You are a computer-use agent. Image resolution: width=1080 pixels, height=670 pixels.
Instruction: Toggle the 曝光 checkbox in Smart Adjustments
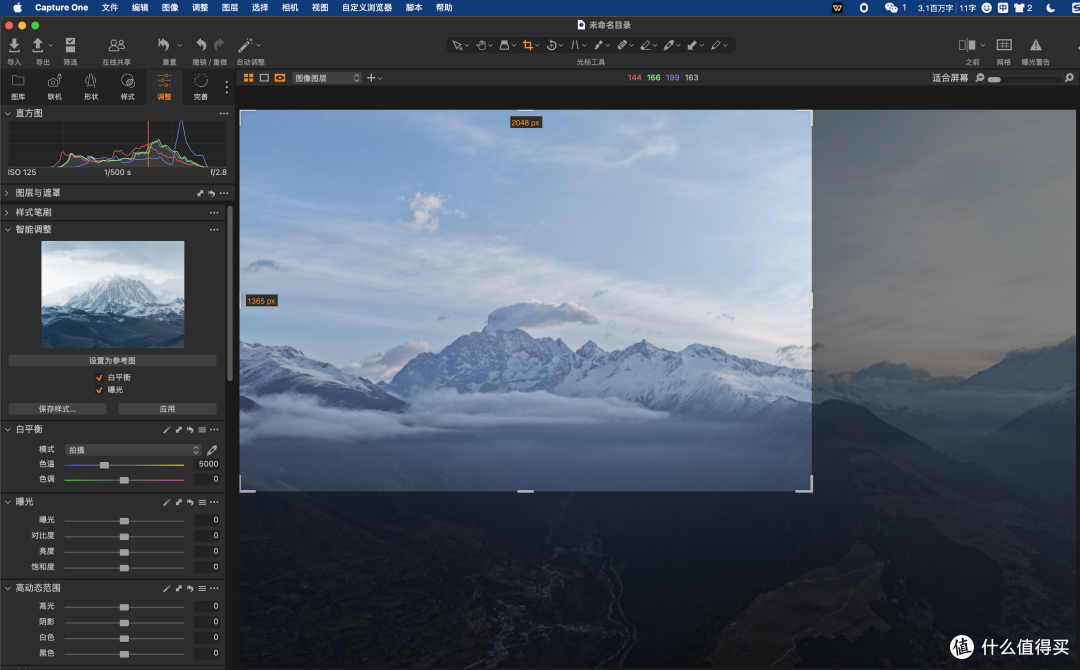[99, 390]
